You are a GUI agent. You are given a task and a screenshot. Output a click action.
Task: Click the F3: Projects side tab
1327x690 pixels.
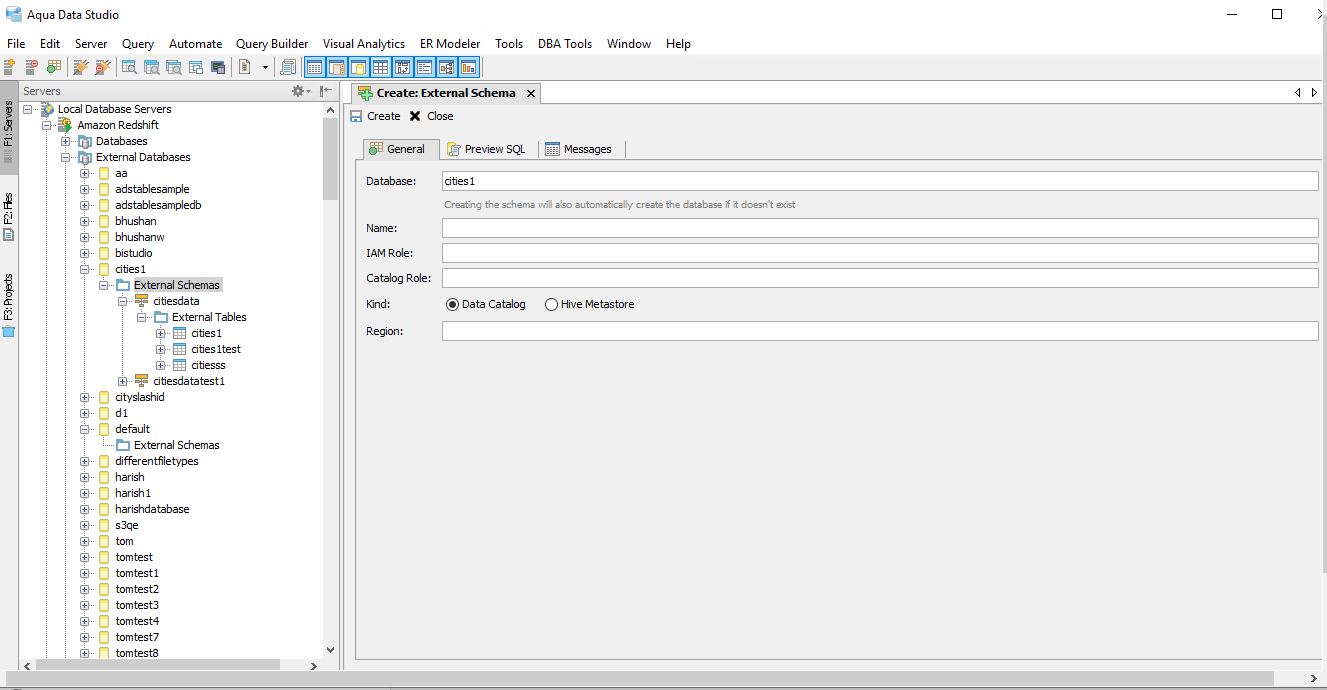click(9, 305)
